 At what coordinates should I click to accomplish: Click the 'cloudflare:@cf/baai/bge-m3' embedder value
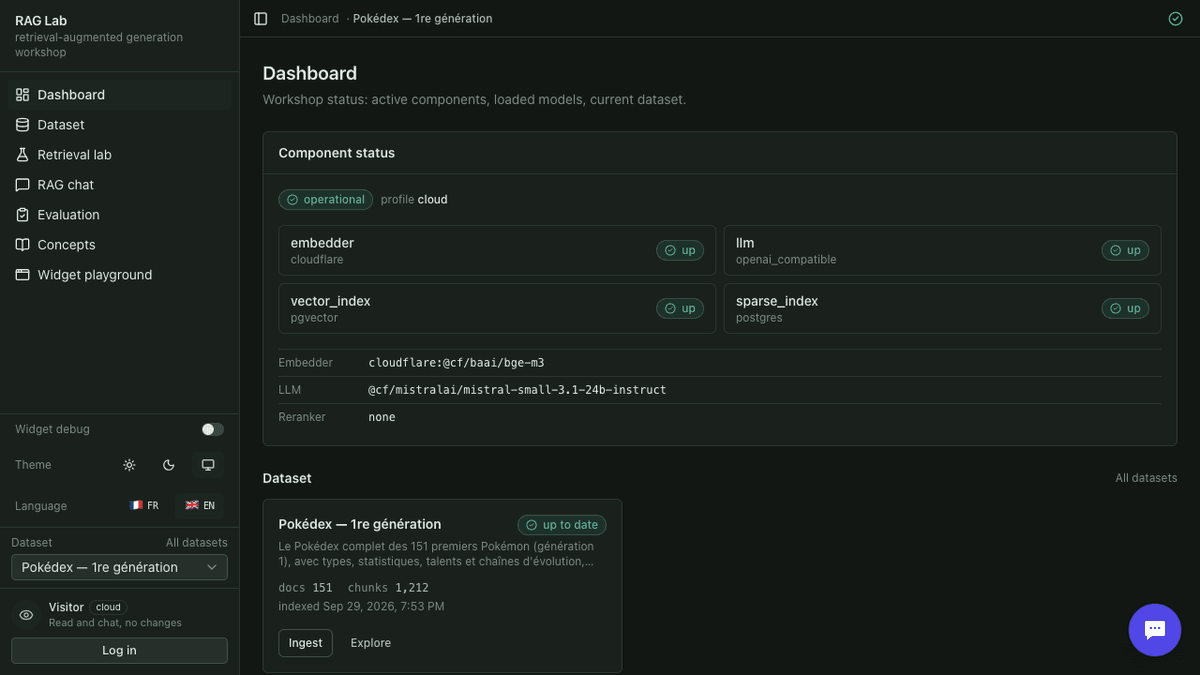(456, 363)
